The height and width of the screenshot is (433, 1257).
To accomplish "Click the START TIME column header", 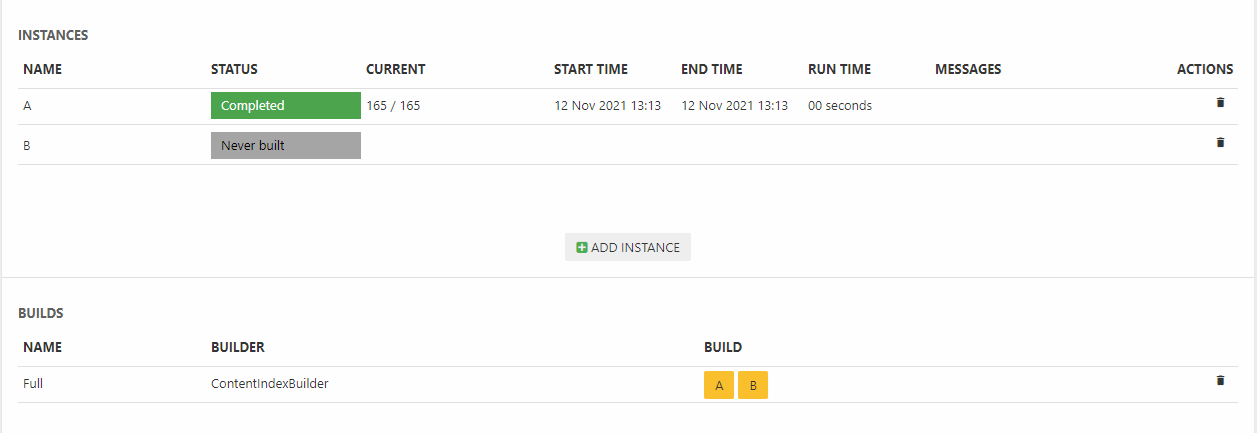I will point(591,69).
